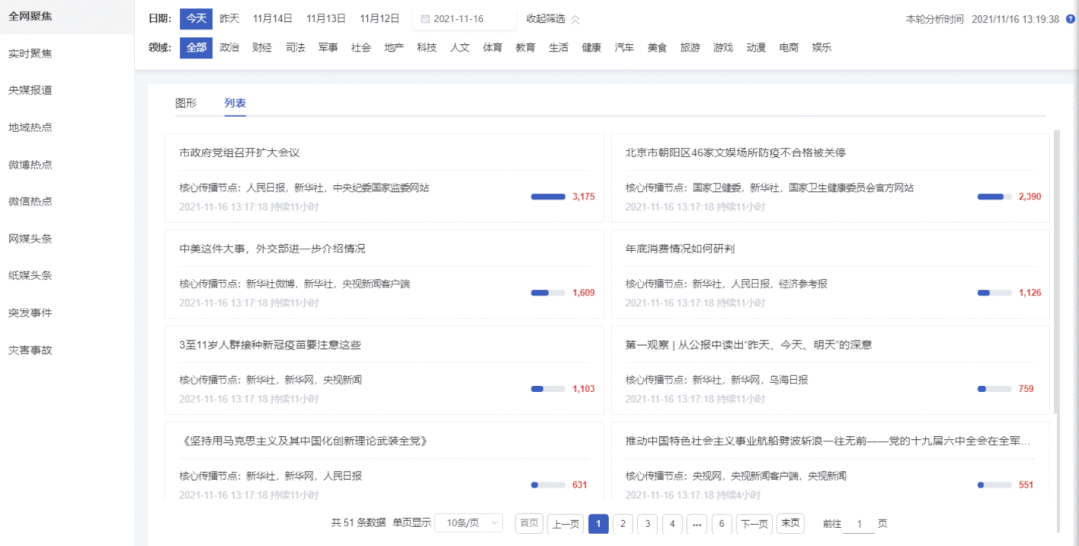Select the 昨天 date filter
Screen dimensions: 1079x546
230,19
